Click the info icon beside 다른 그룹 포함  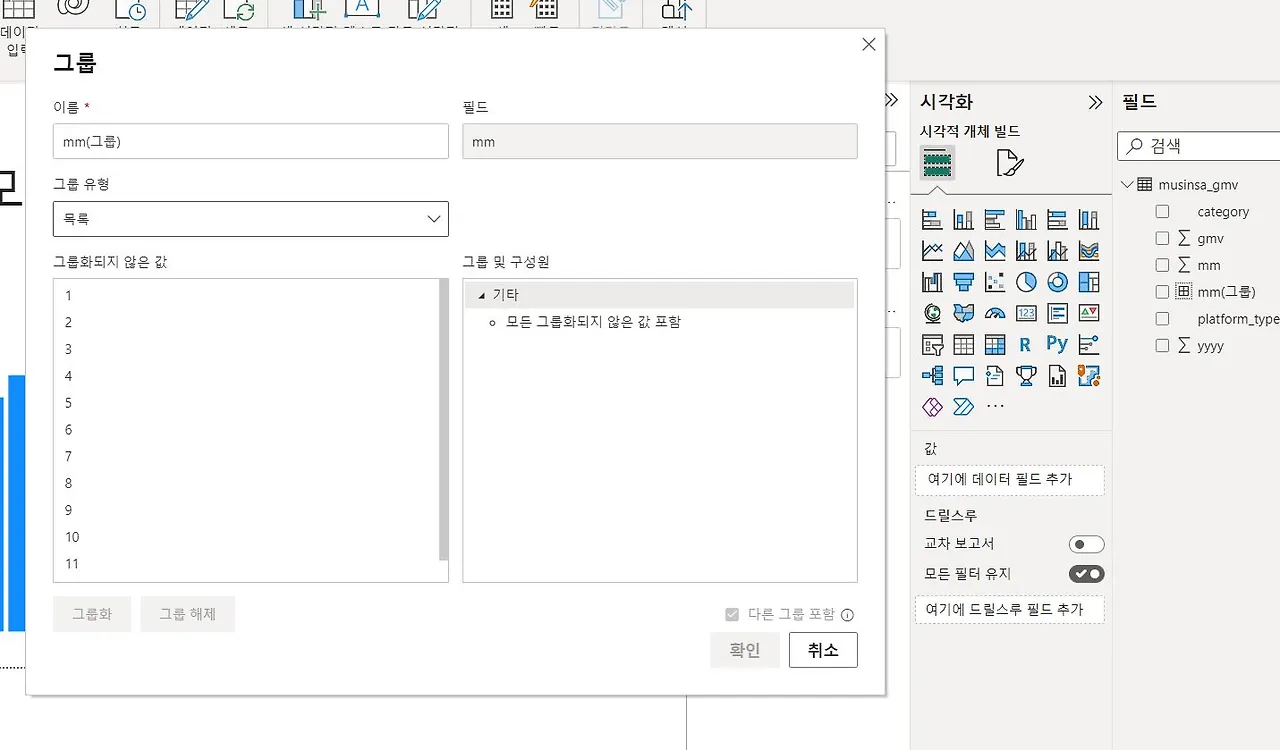coord(848,615)
